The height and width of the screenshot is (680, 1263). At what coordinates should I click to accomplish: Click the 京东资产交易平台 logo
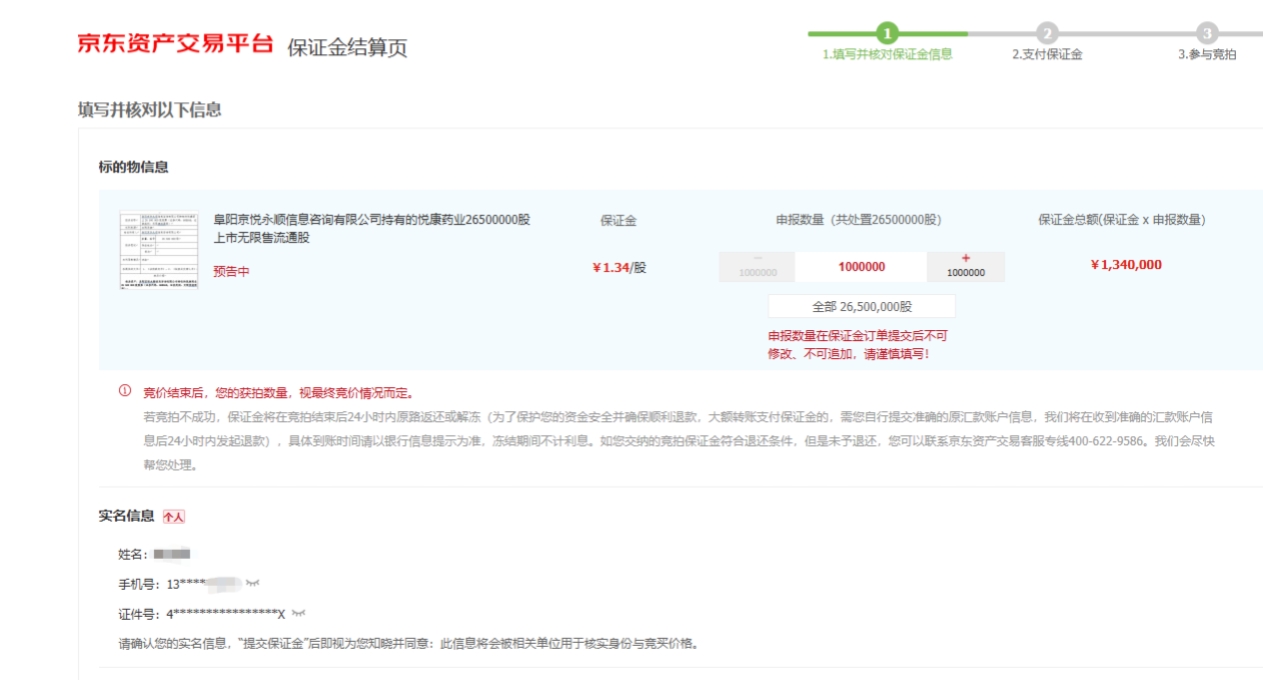pos(175,44)
